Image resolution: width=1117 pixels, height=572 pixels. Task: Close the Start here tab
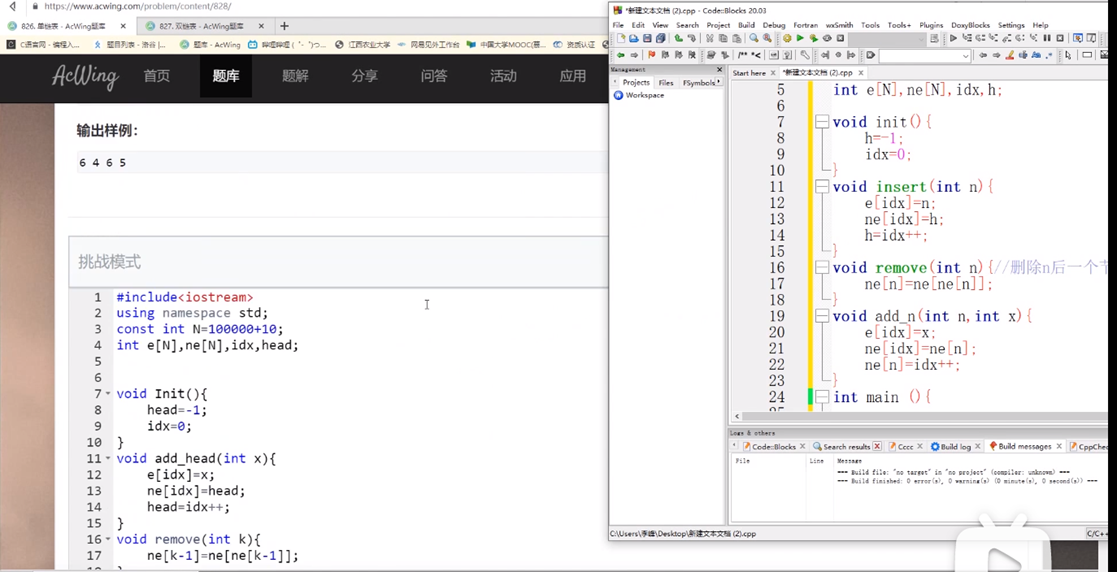[x=773, y=73]
